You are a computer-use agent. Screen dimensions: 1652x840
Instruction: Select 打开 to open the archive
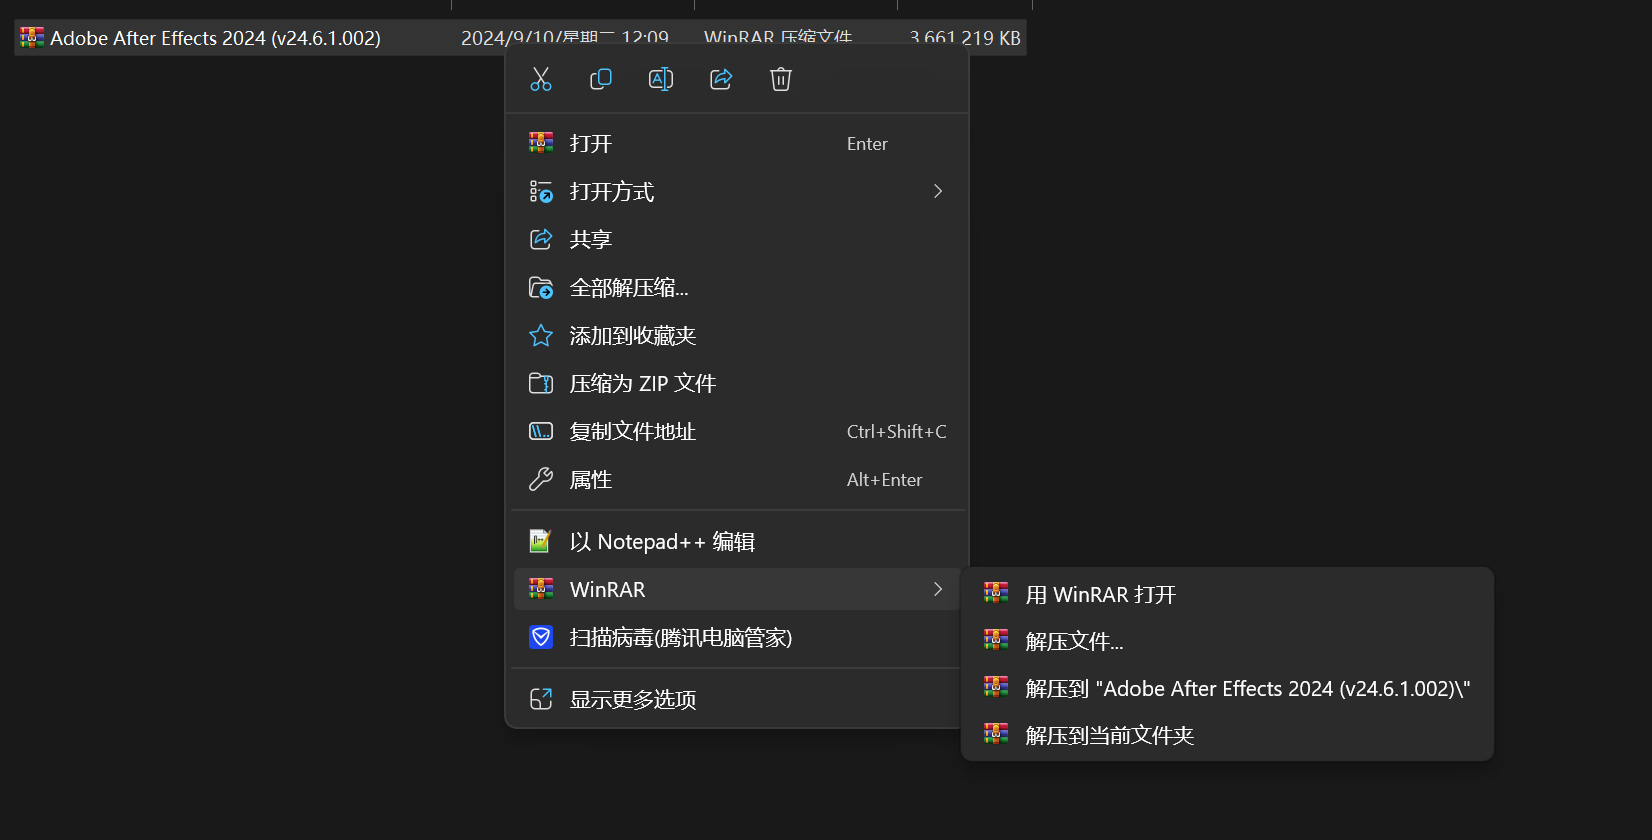590,144
